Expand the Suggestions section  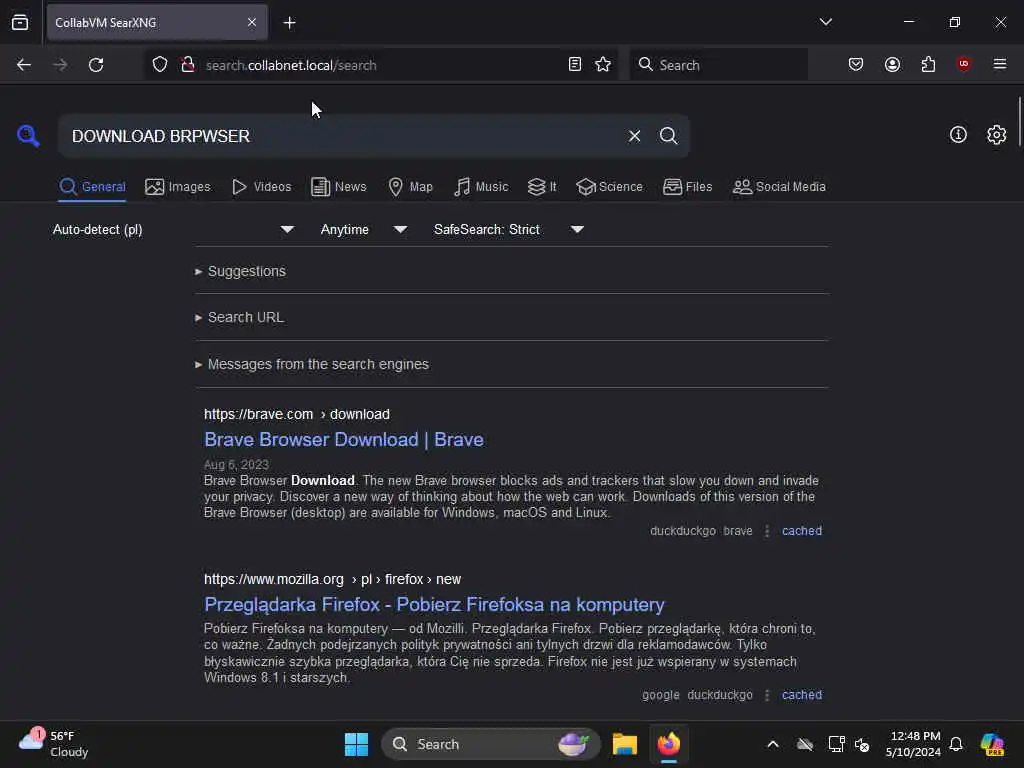pyautogui.click(x=240, y=271)
